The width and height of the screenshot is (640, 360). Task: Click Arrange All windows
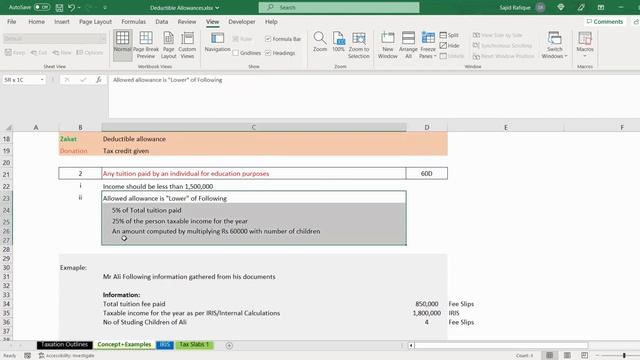coord(408,45)
